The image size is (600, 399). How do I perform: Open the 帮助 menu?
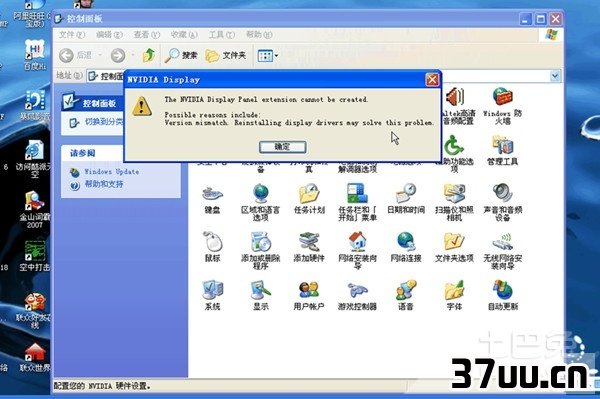coord(259,35)
